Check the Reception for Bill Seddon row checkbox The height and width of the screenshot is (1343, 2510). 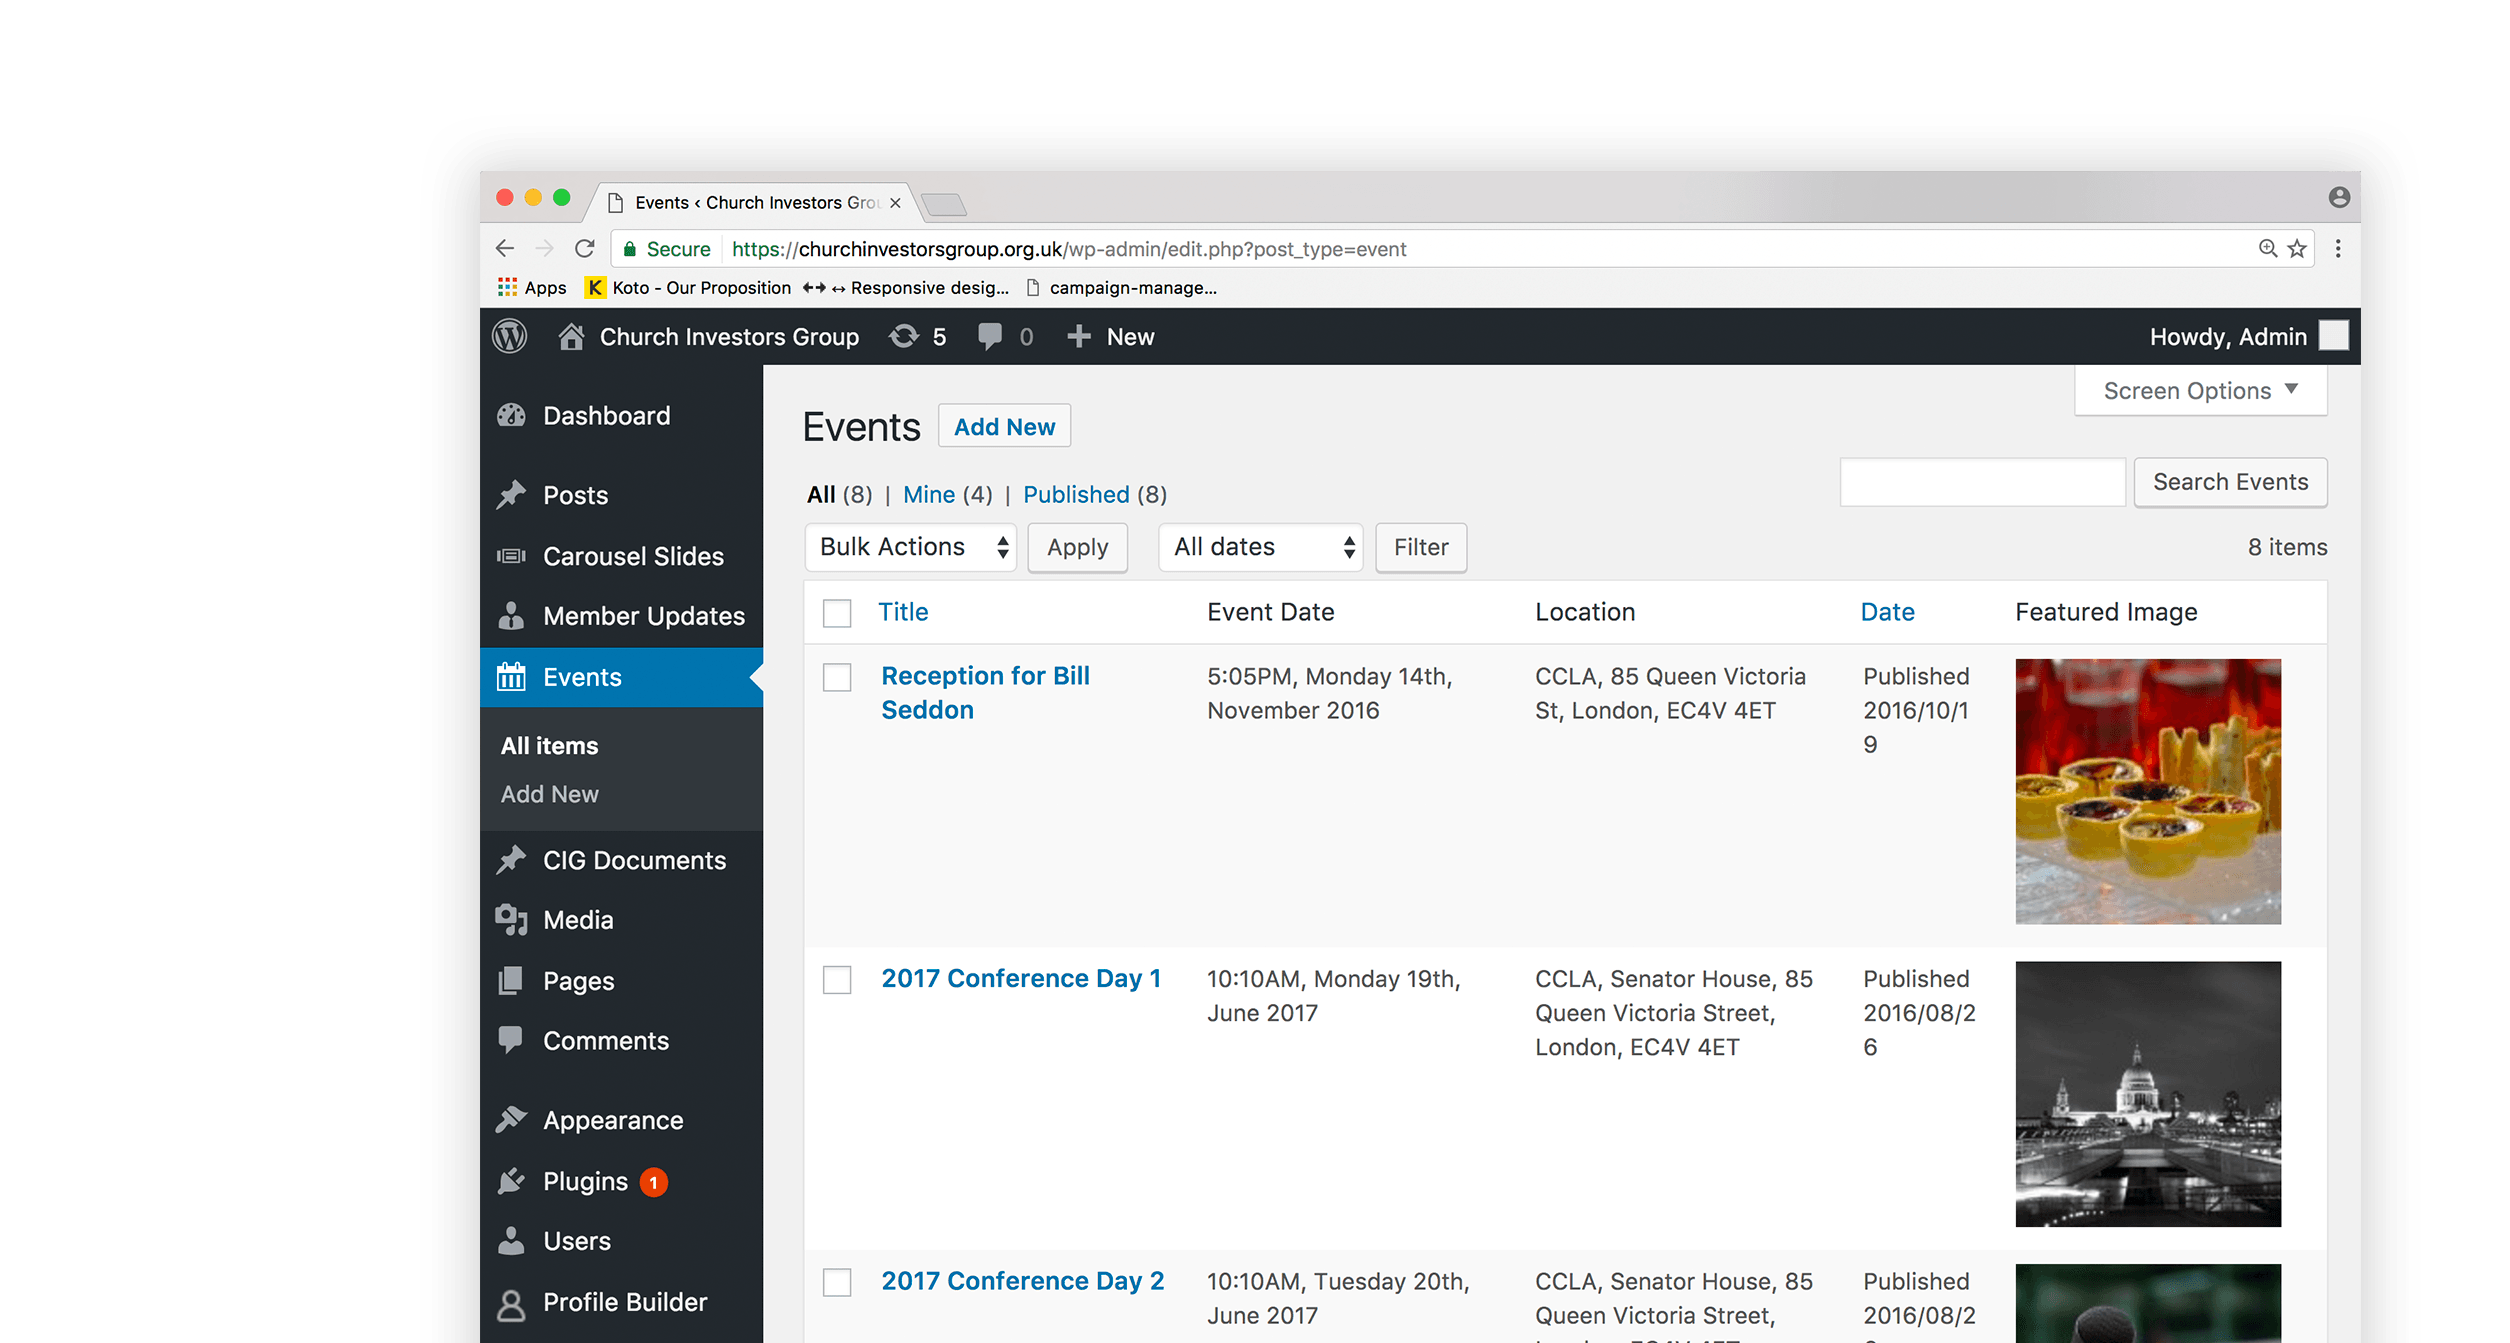[x=836, y=676]
